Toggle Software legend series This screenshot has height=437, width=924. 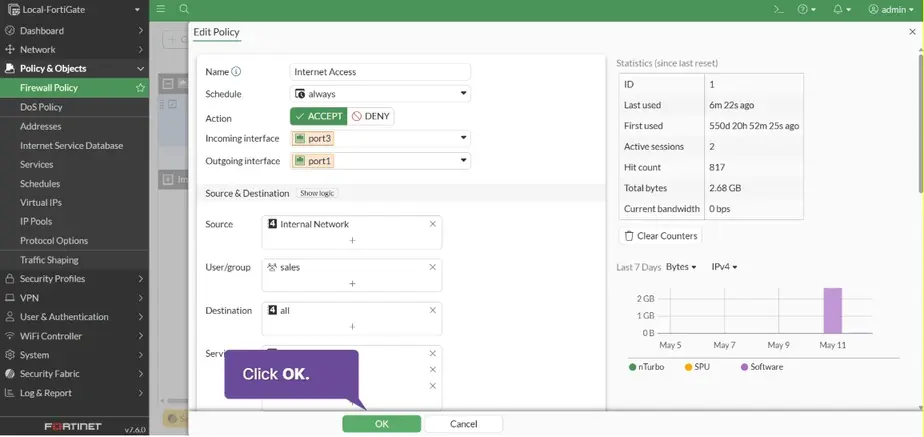click(761, 367)
